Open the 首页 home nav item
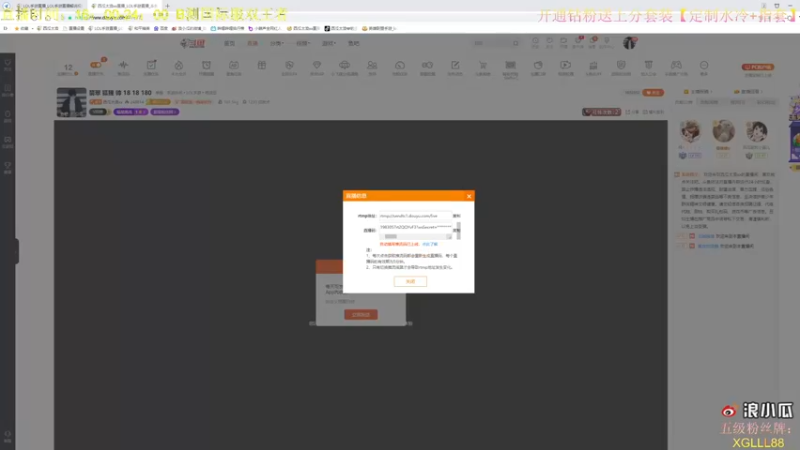The height and width of the screenshot is (450, 800). pyautogui.click(x=230, y=43)
